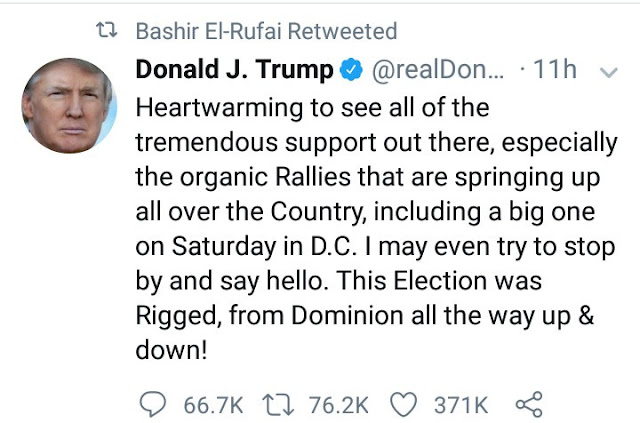The height and width of the screenshot is (423, 640).
Task: Retweet this tweet using the arrows icon
Action: point(278,405)
